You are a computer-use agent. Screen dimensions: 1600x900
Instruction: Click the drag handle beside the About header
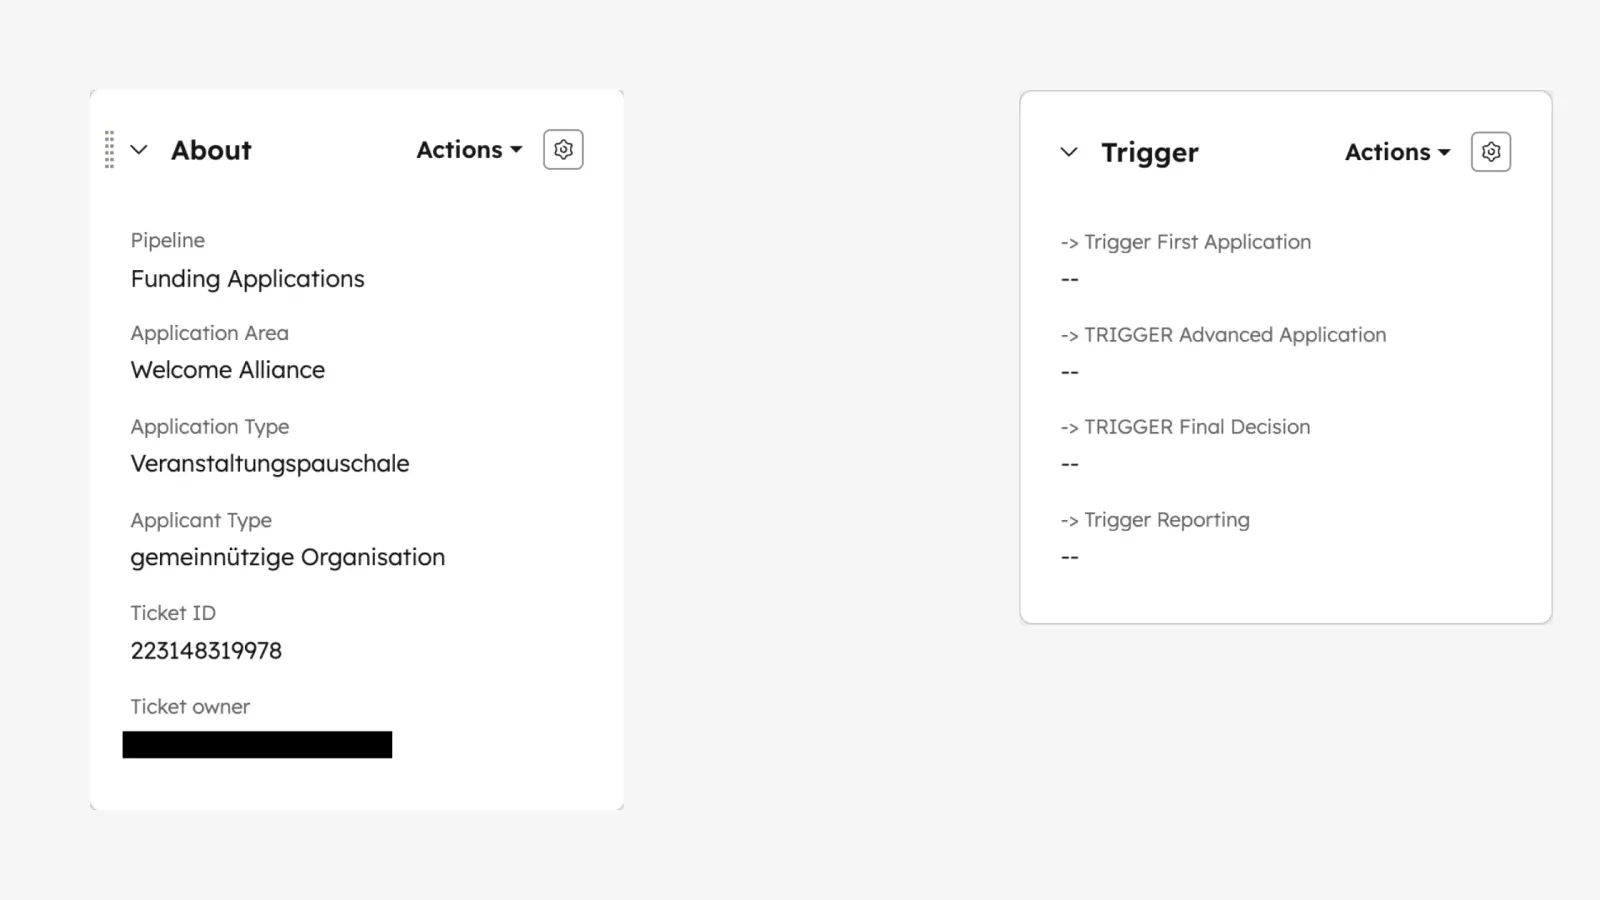tap(110, 149)
